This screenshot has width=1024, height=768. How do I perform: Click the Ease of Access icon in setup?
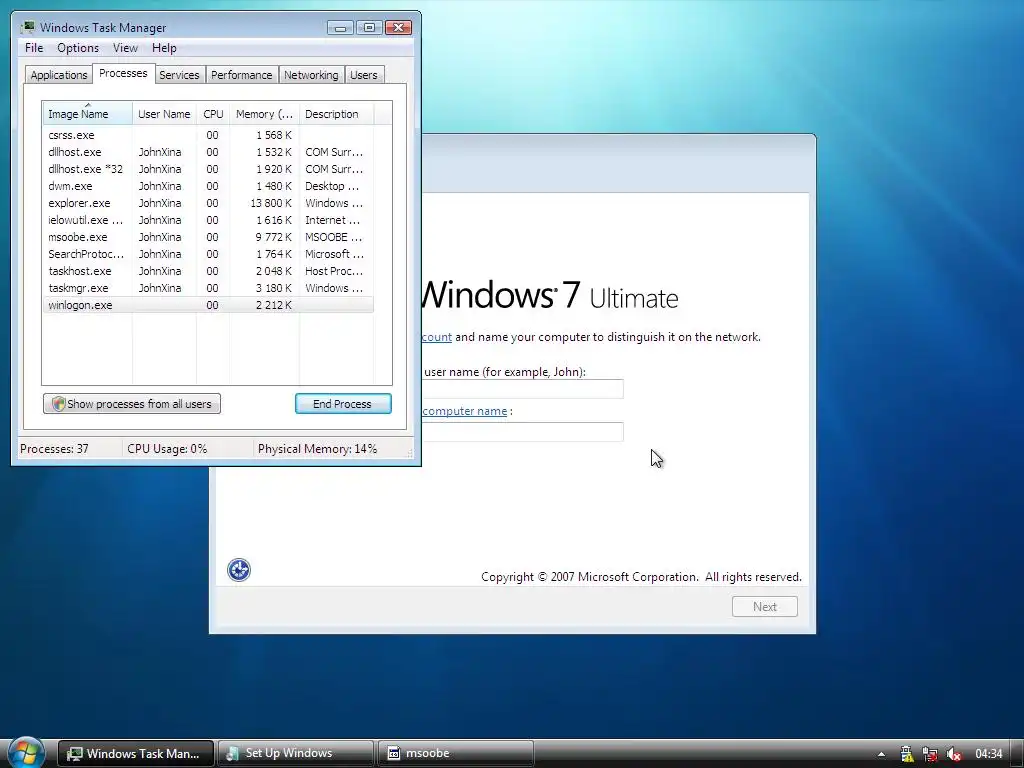click(x=239, y=569)
